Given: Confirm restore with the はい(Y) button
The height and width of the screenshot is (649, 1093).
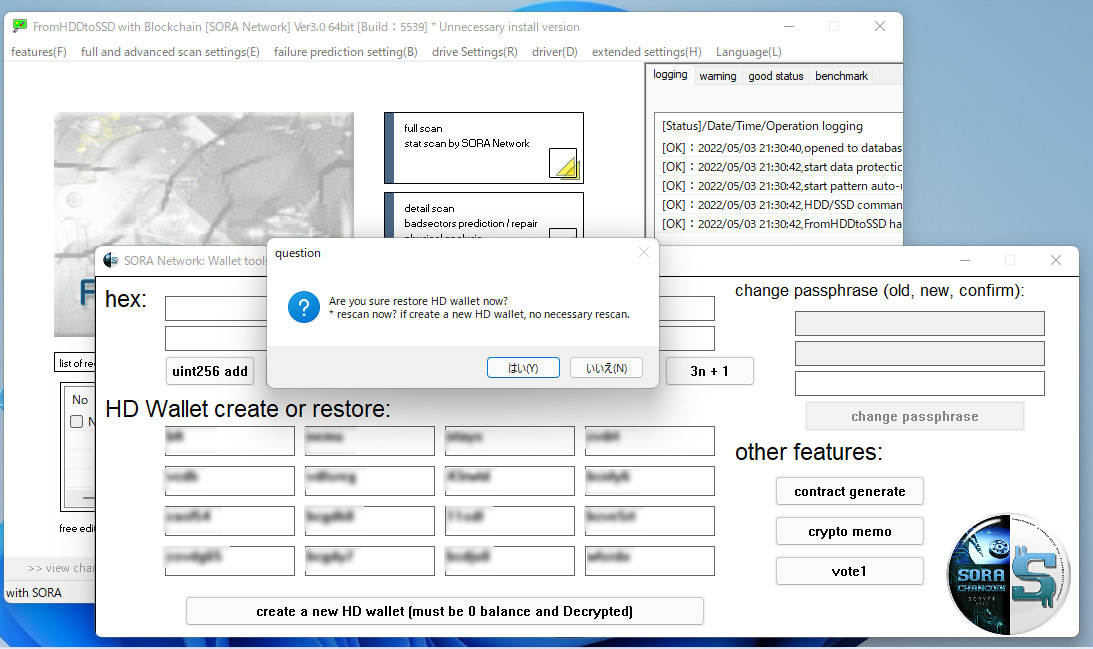Looking at the screenshot, I should 523,368.
